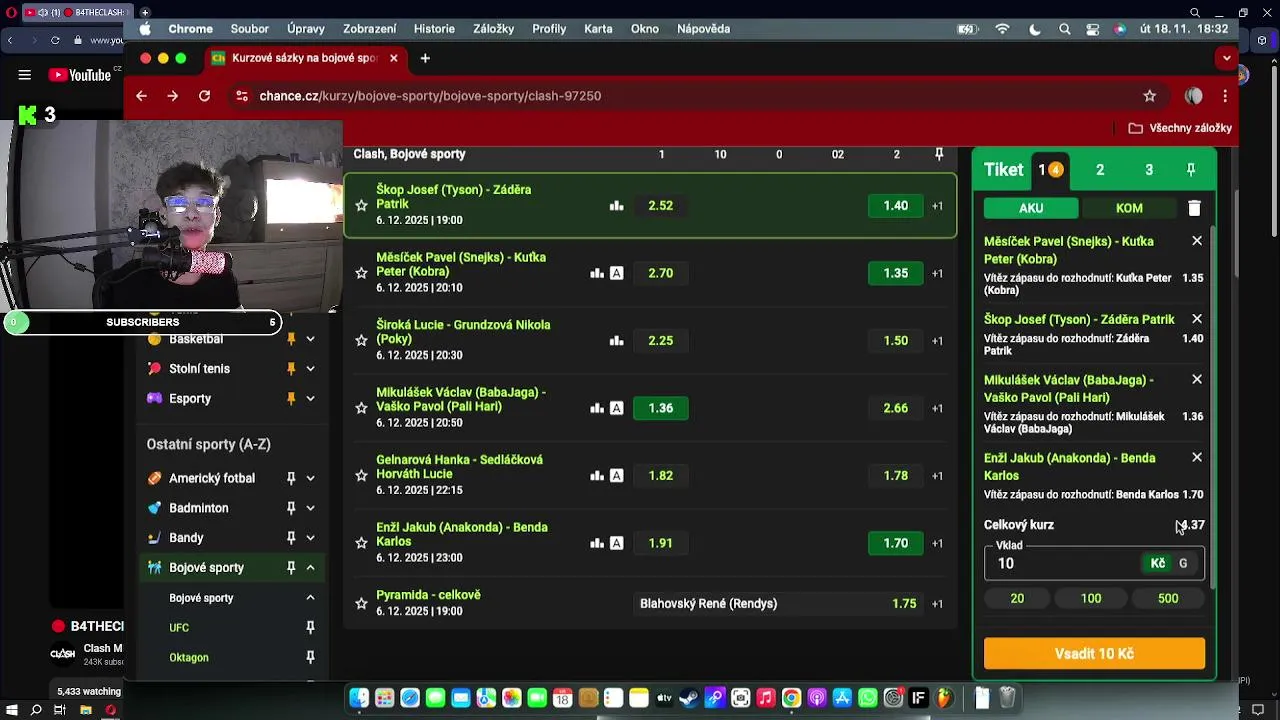This screenshot has height=720, width=1280.
Task: Click the A badge on Gelnarová Hanka match
Action: [617, 476]
